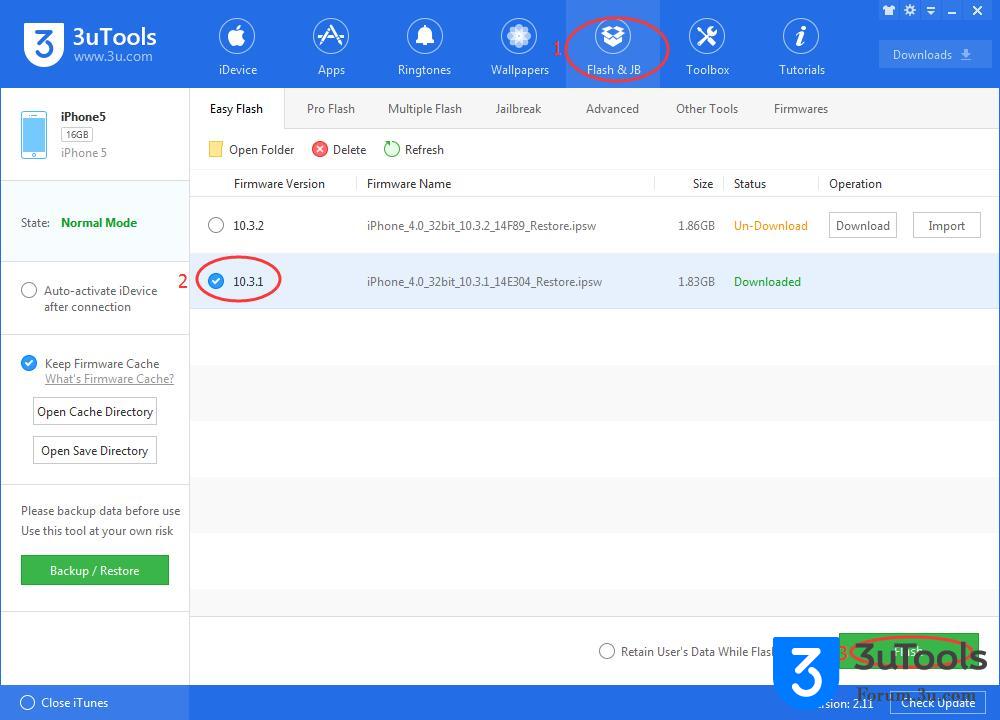Download the 10.3.2 firmware
Screen dimensions: 1000x720
862,225
